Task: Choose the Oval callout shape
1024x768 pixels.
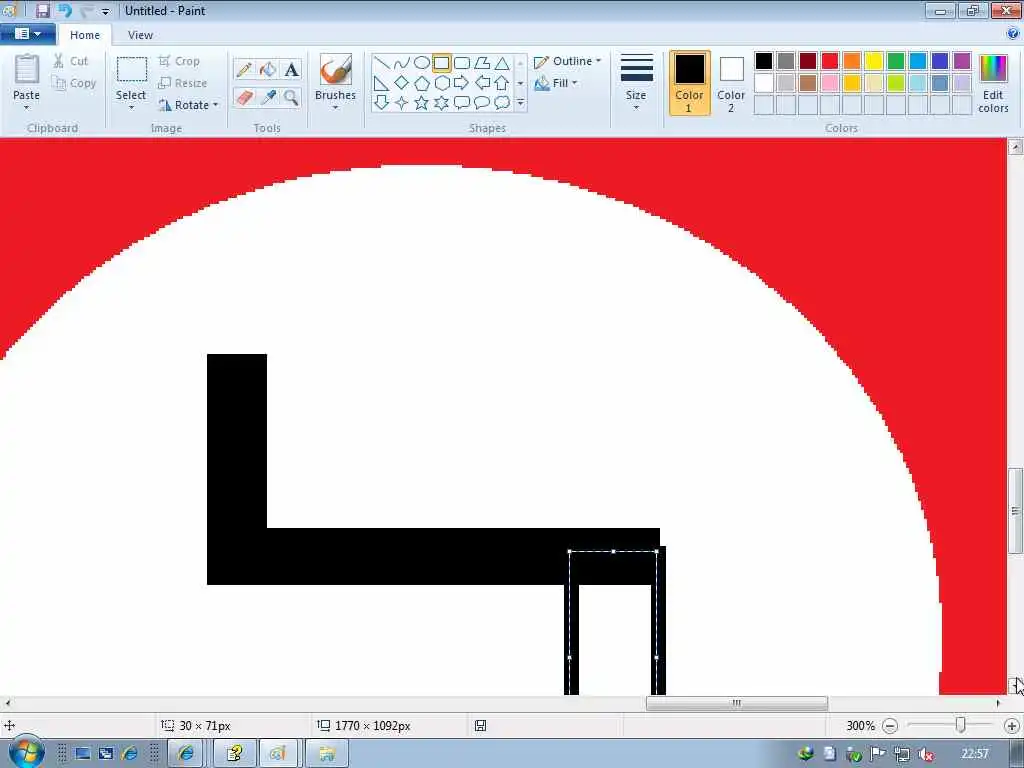Action: coord(482,103)
